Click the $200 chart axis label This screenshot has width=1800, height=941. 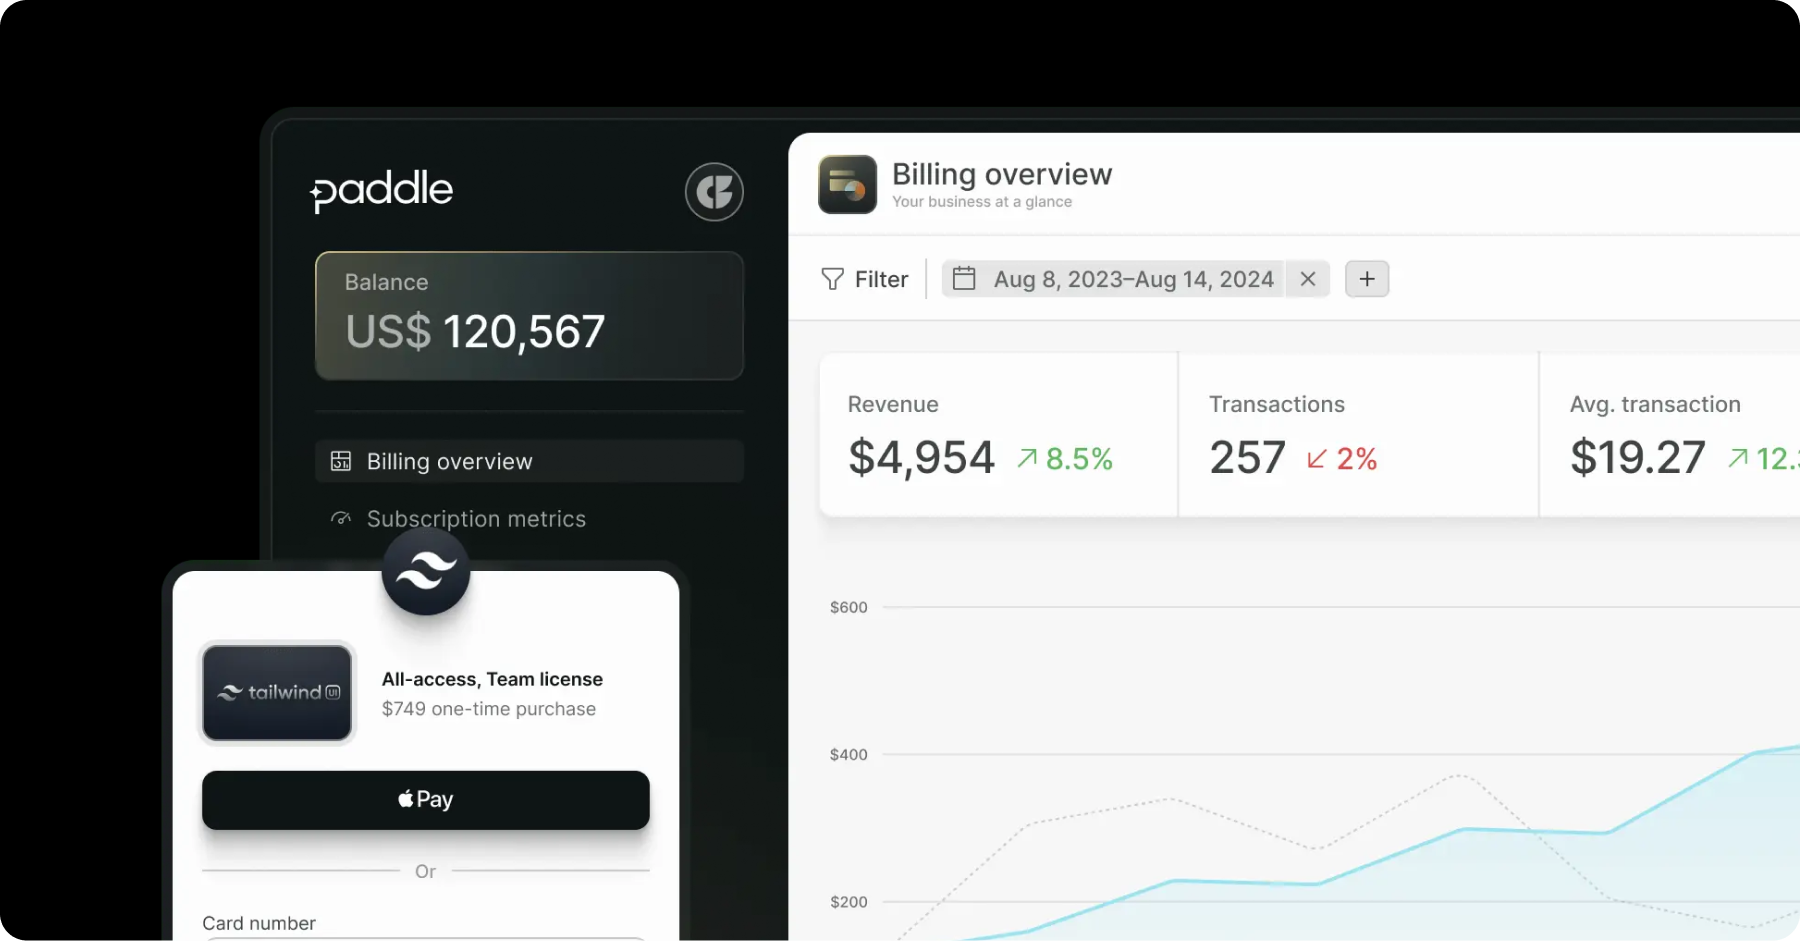click(849, 902)
